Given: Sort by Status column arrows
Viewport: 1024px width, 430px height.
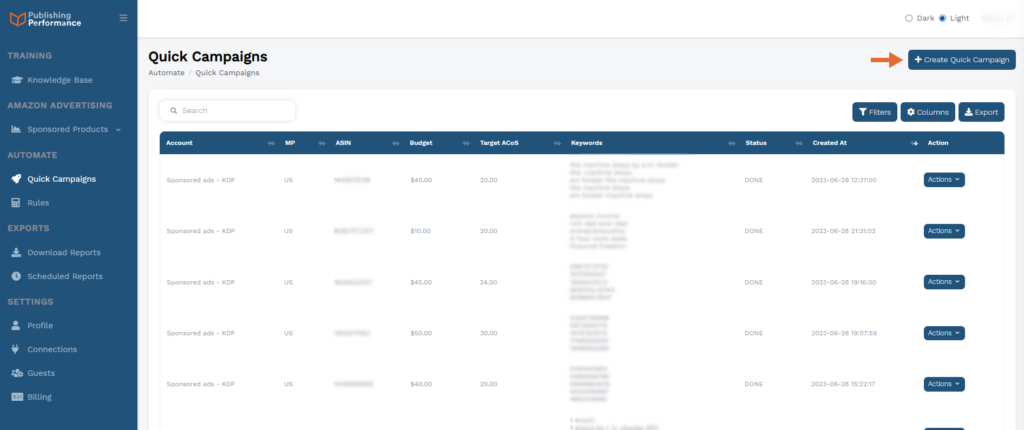Looking at the screenshot, I should tap(799, 143).
